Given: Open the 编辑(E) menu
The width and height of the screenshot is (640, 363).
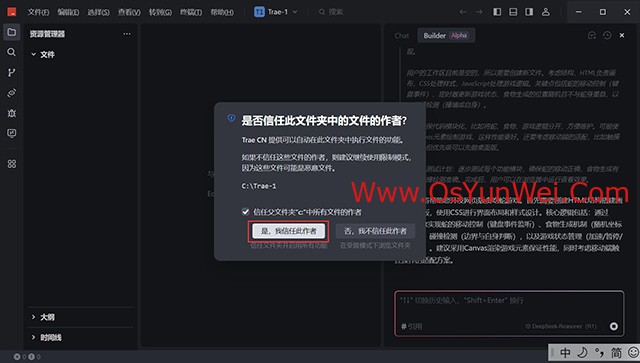Looking at the screenshot, I should 68,12.
